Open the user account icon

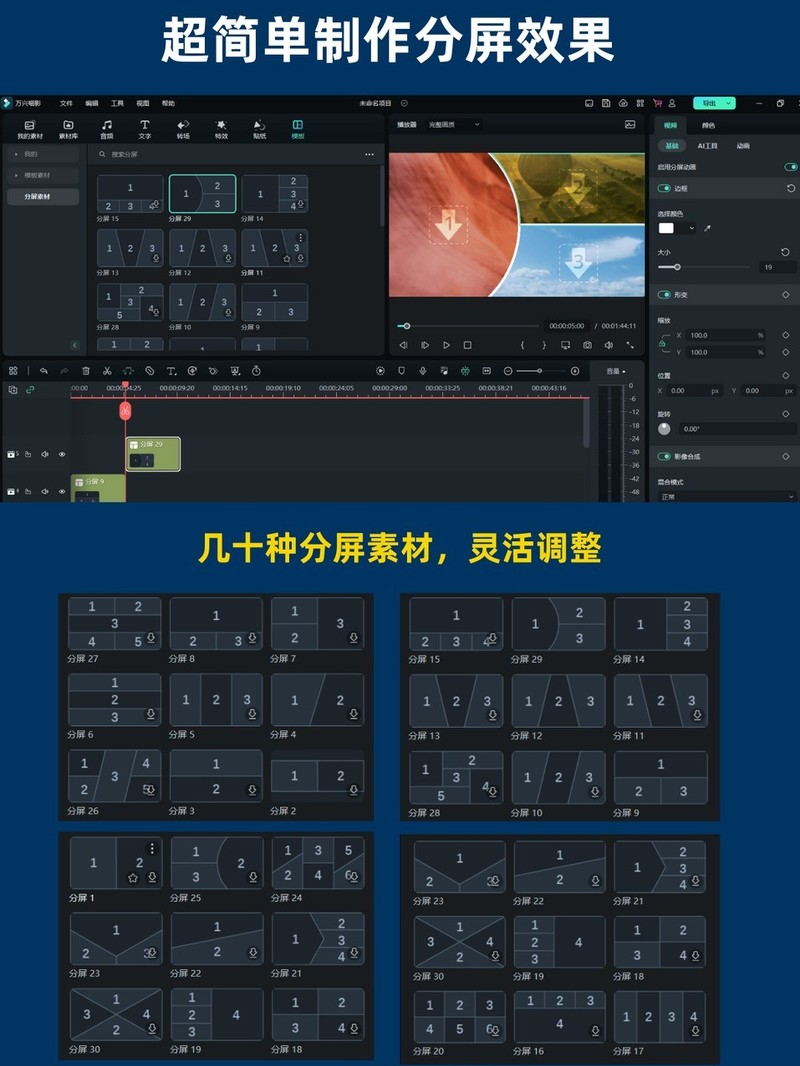pyautogui.click(x=672, y=103)
